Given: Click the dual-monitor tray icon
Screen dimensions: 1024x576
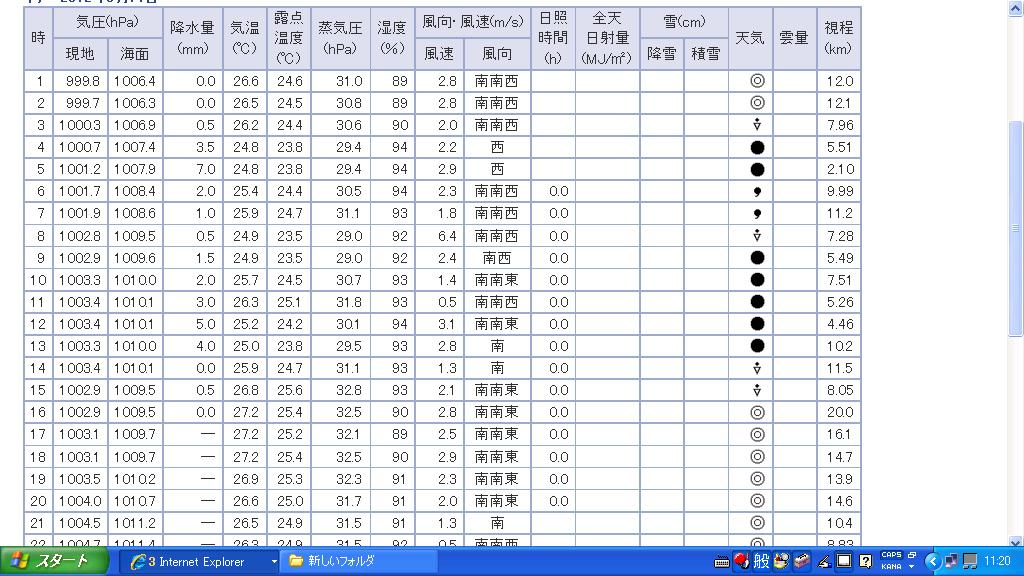Looking at the screenshot, I should 951,561.
